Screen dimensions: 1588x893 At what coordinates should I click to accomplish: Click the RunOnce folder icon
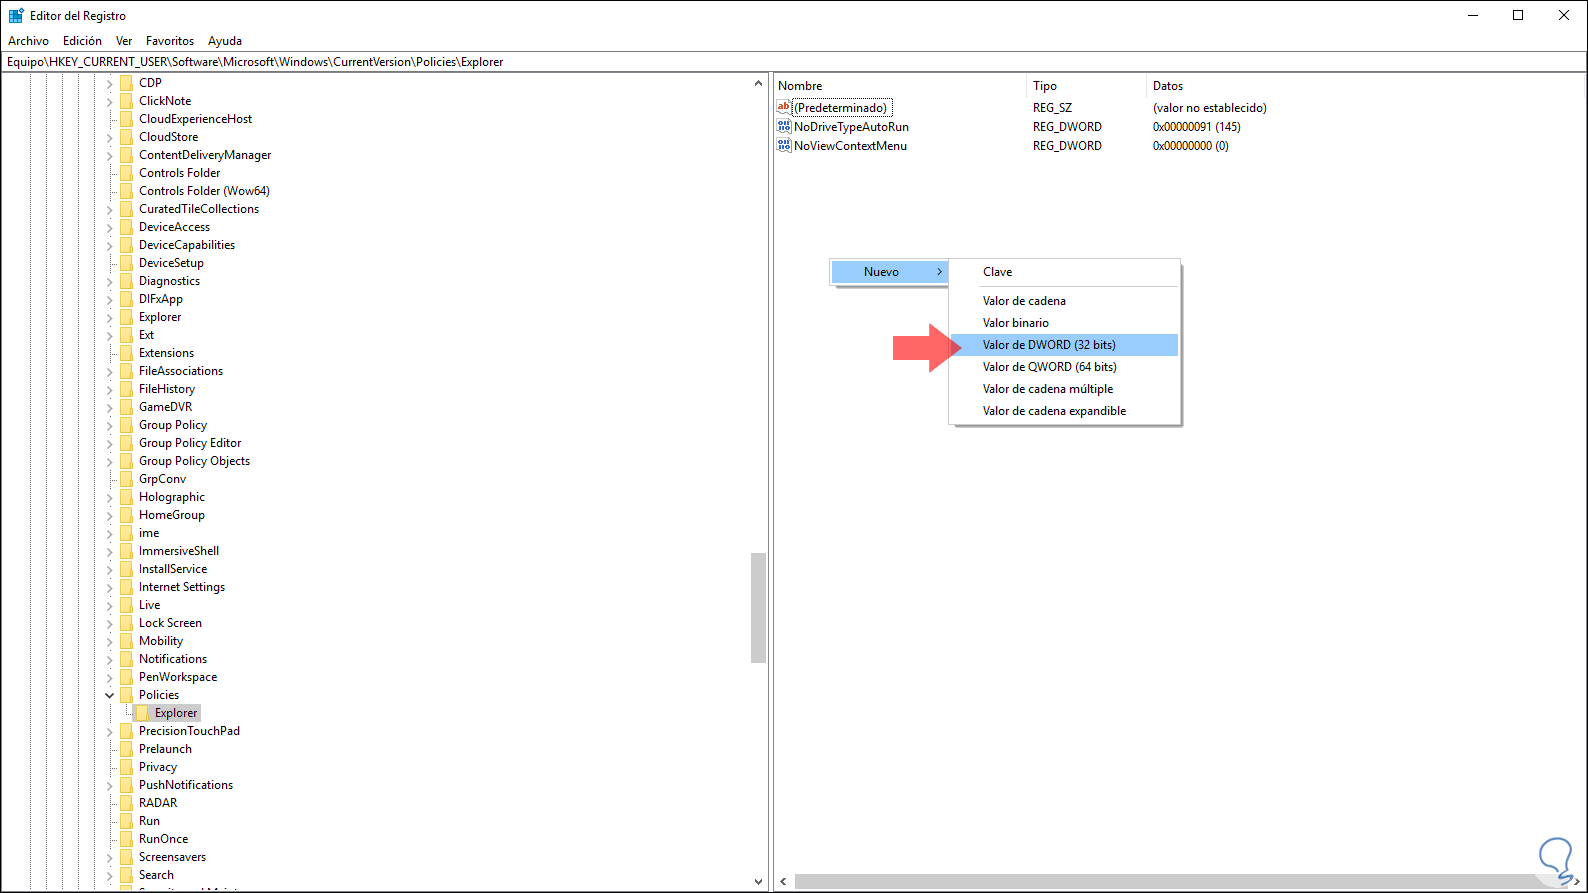[x=126, y=839]
